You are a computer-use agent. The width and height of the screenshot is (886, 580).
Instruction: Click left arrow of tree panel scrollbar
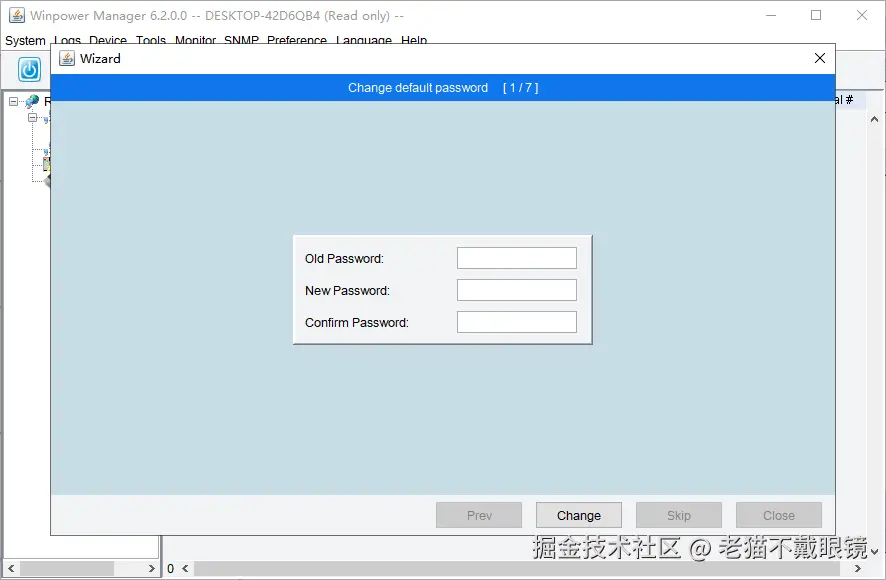(x=11, y=568)
